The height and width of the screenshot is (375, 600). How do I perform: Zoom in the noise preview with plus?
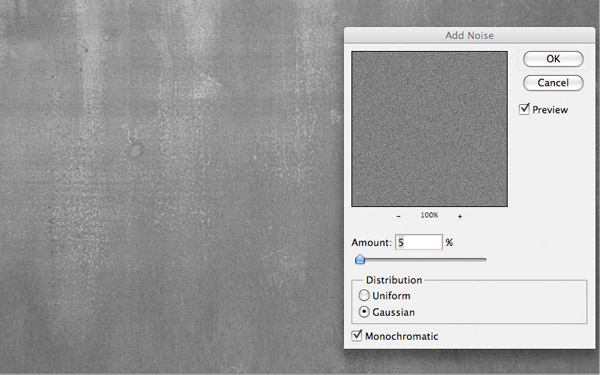coord(460,216)
